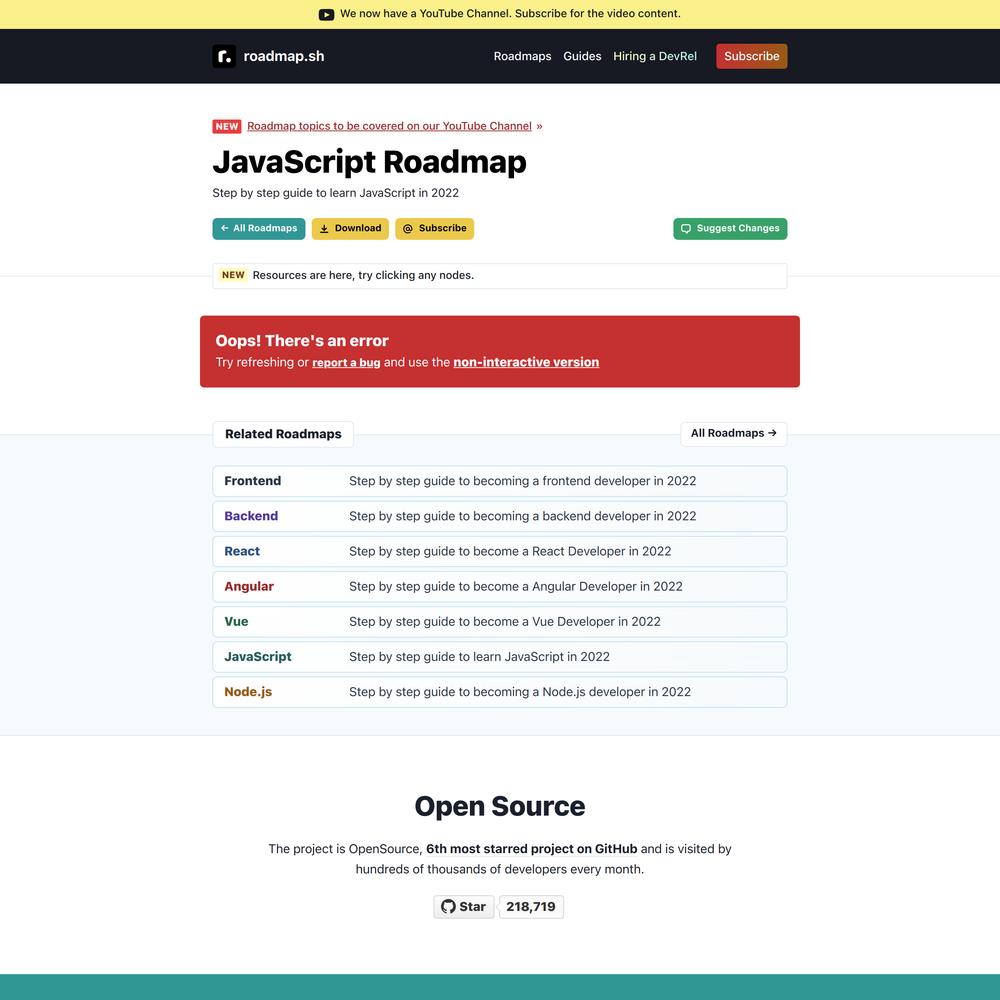Click the frontend developer in 2022 description

522,482
